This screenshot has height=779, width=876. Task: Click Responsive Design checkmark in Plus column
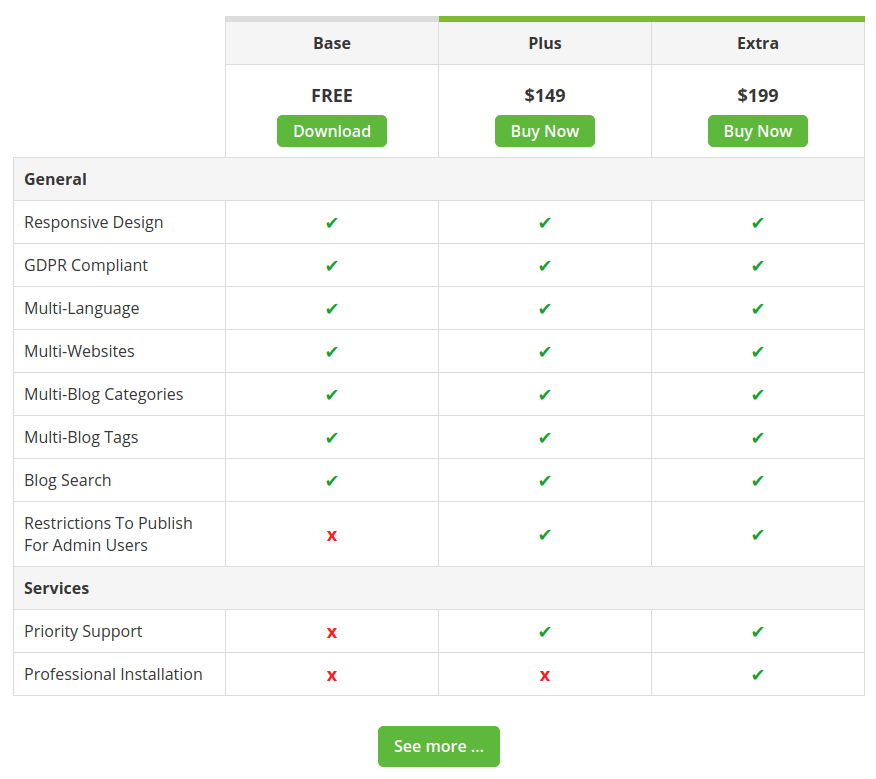(x=545, y=223)
